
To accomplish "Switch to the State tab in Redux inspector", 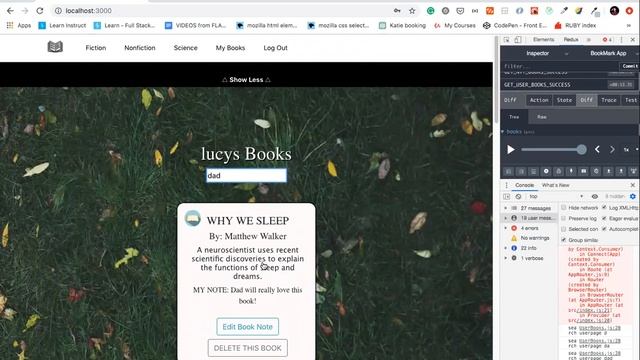I will [x=564, y=100].
